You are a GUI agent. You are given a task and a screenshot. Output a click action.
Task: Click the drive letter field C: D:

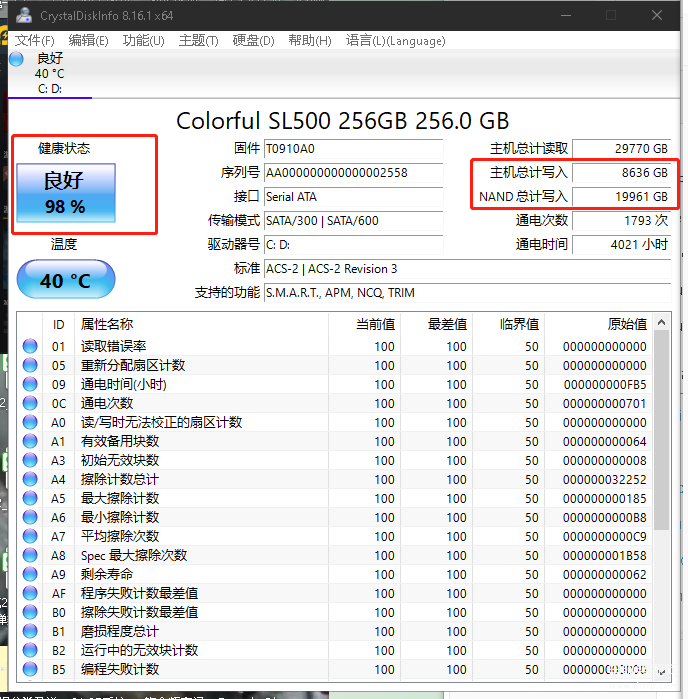(x=354, y=245)
